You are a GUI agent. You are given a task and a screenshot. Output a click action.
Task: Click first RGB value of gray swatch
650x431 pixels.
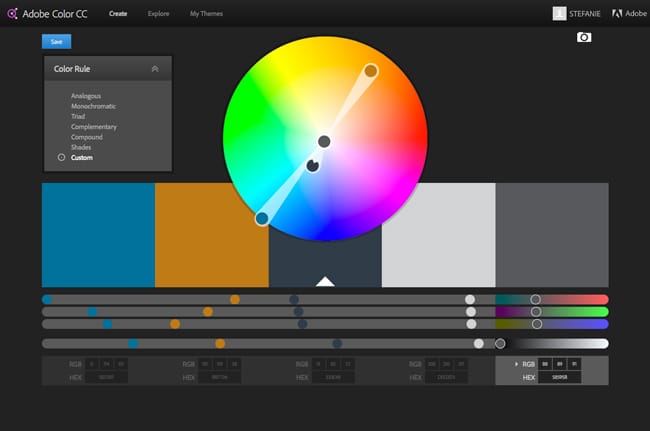click(x=545, y=364)
